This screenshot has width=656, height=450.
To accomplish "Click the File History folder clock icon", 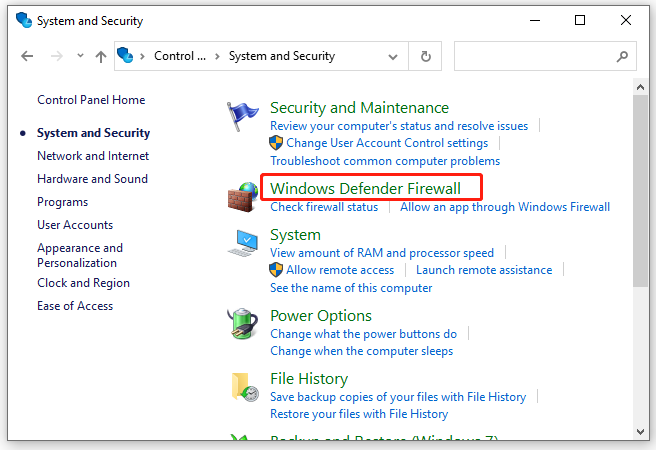I will 245,387.
